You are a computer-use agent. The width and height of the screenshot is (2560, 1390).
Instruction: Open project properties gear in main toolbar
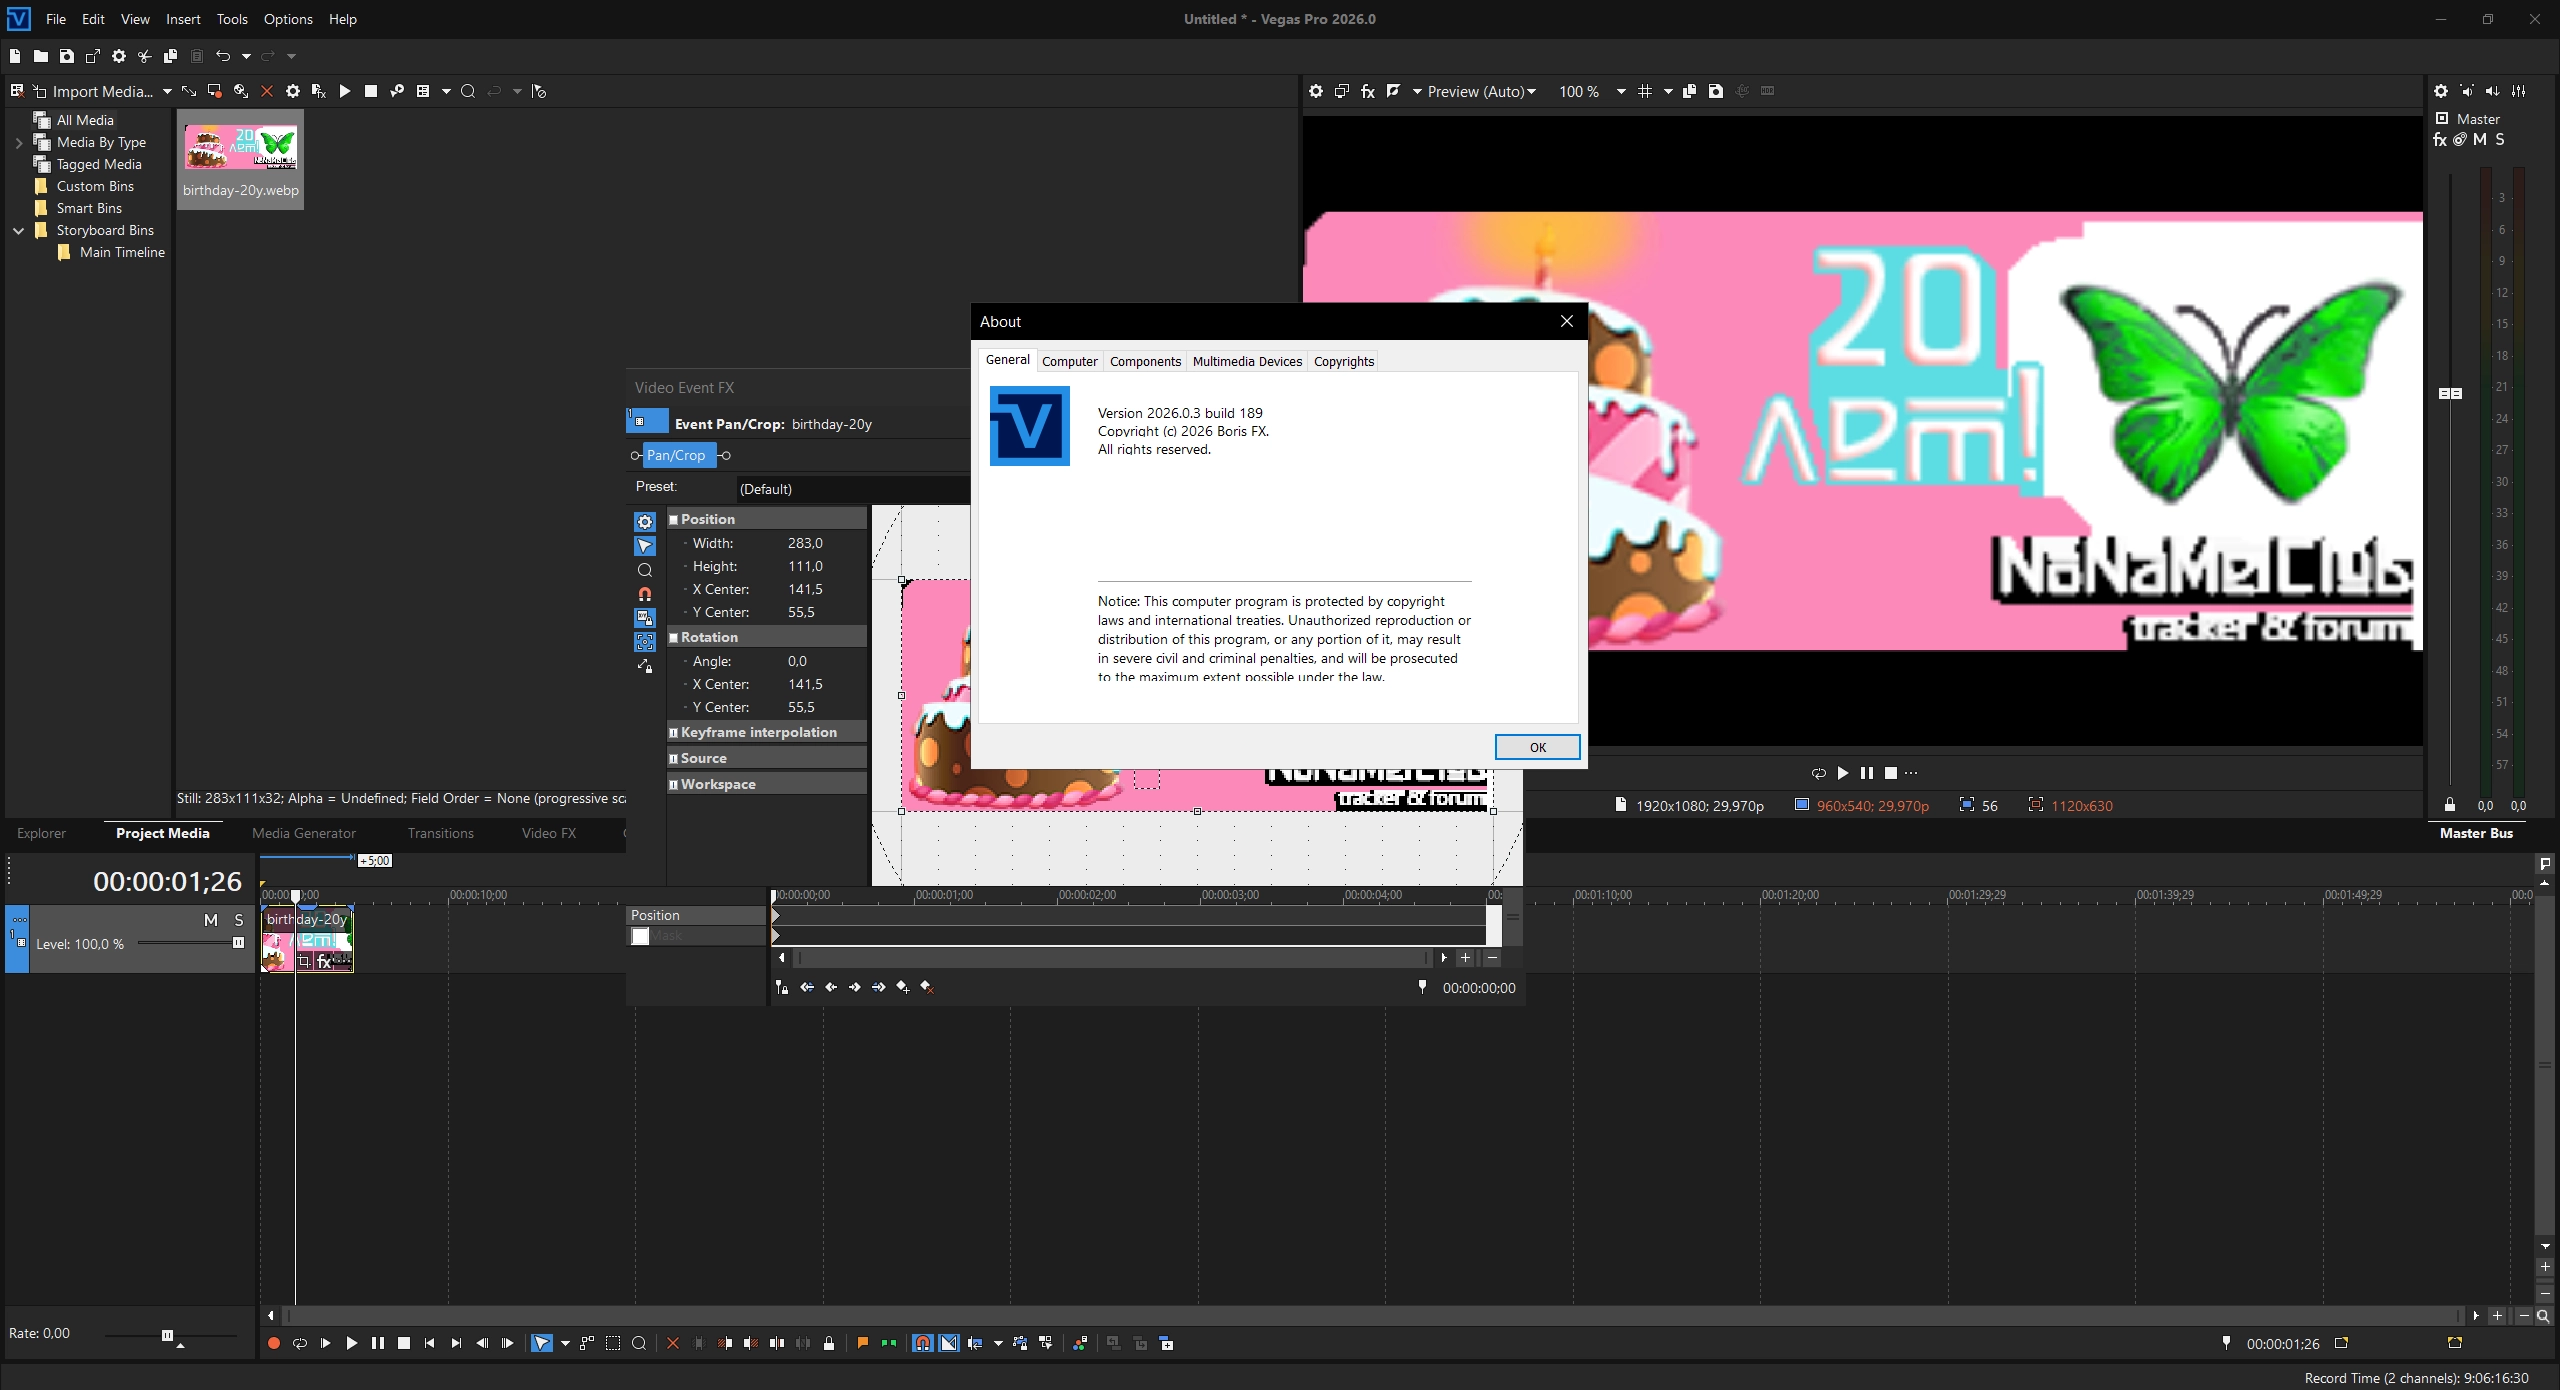(119, 56)
